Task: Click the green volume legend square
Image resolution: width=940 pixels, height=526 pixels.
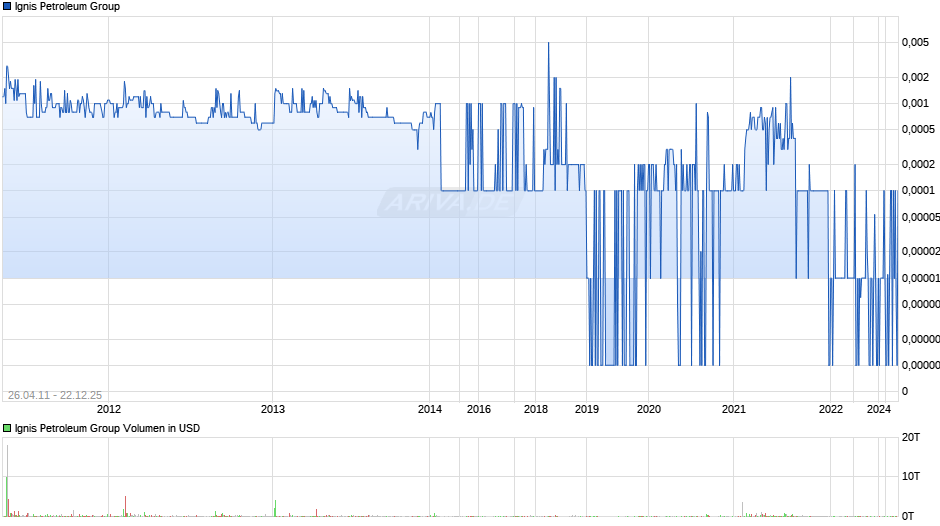Action: (7, 428)
